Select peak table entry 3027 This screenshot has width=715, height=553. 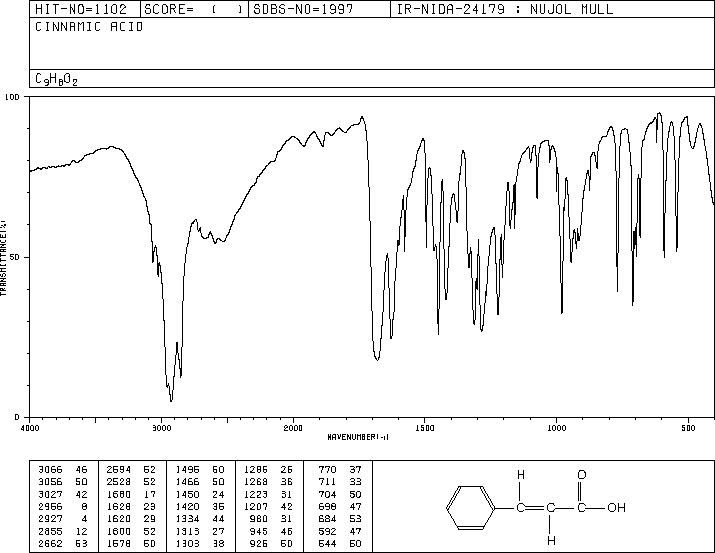click(x=50, y=494)
